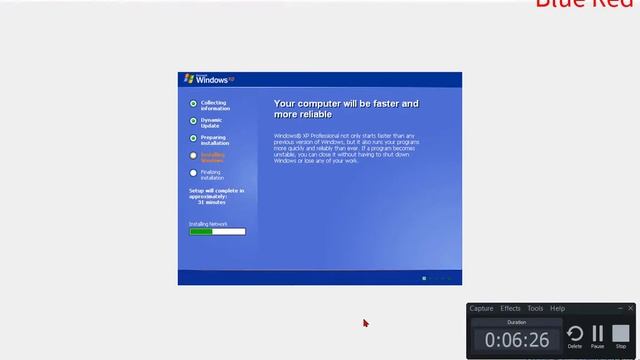Viewport: 640px width, 360px height.
Task: Close the recorder window
Action: click(630, 308)
